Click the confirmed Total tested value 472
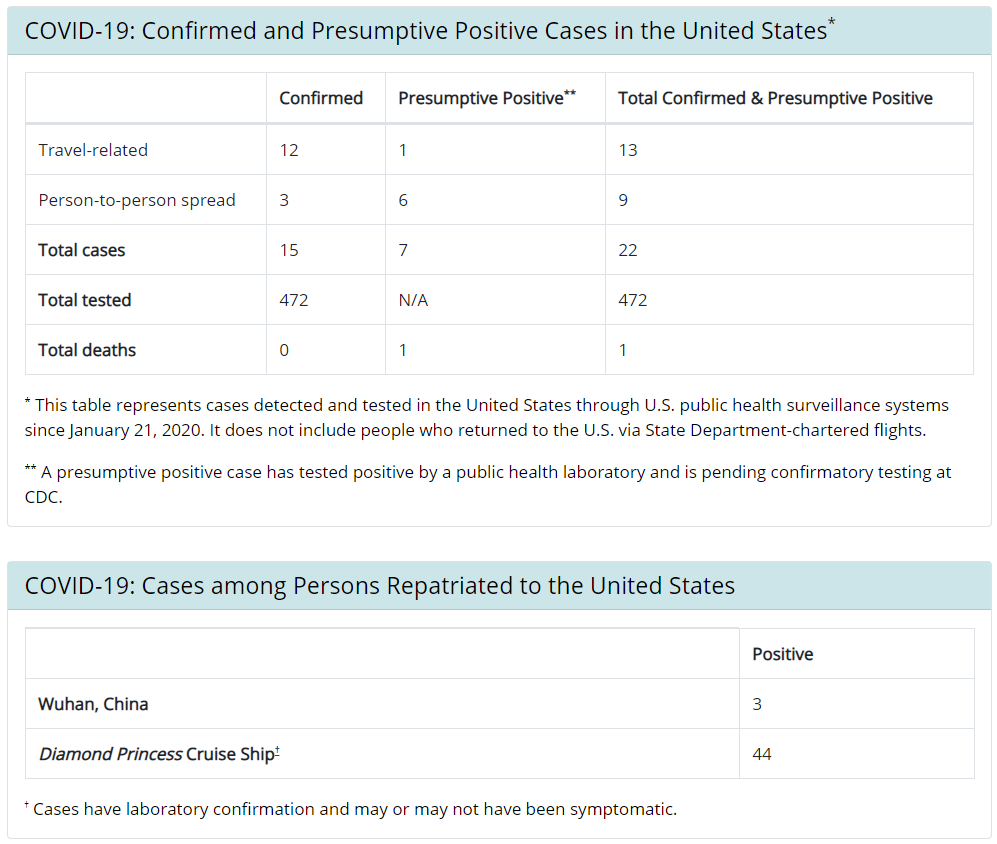Screen dimensions: 997x844 click(294, 300)
